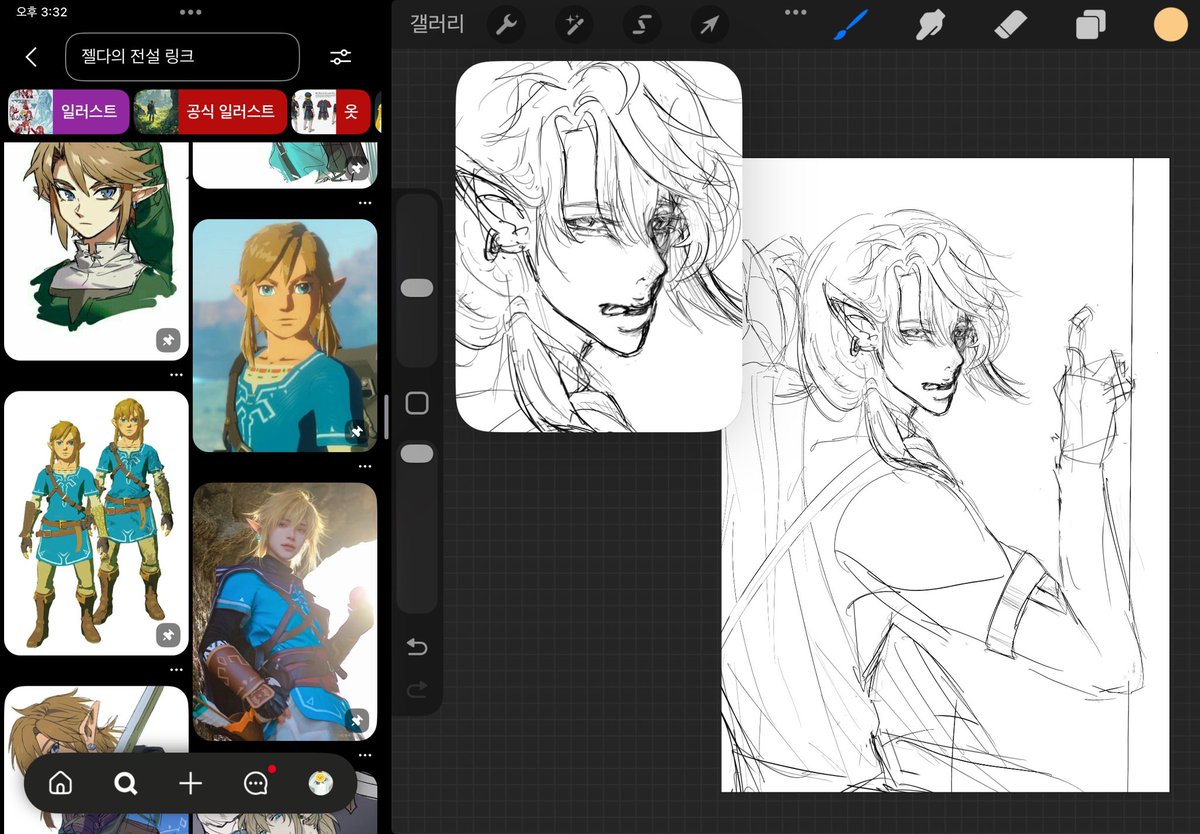Focus the search field reading 젤다의 전설 링크
Viewport: 1200px width, 834px height.
pos(182,57)
